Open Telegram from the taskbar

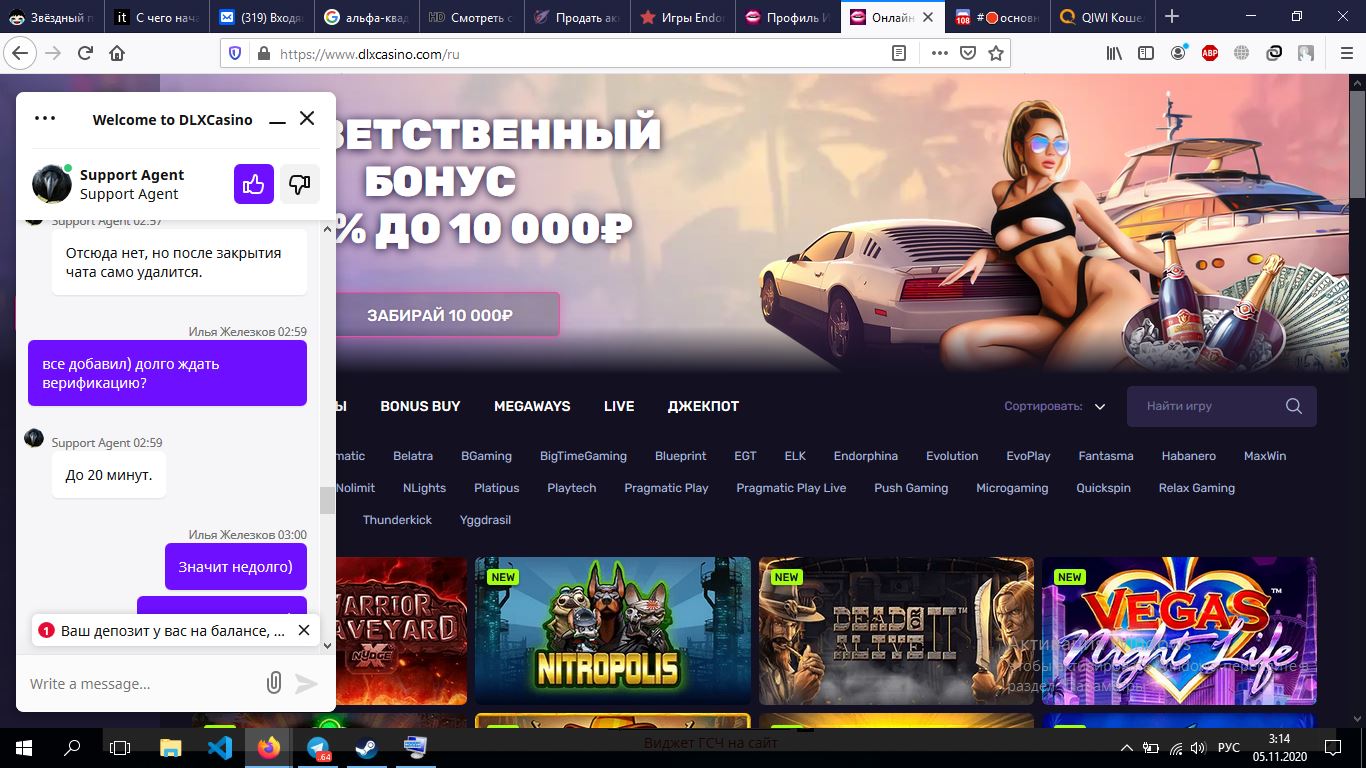point(318,747)
